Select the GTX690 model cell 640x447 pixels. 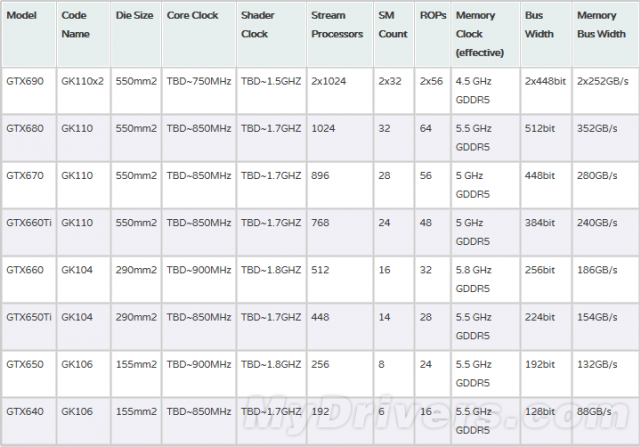click(x=29, y=91)
